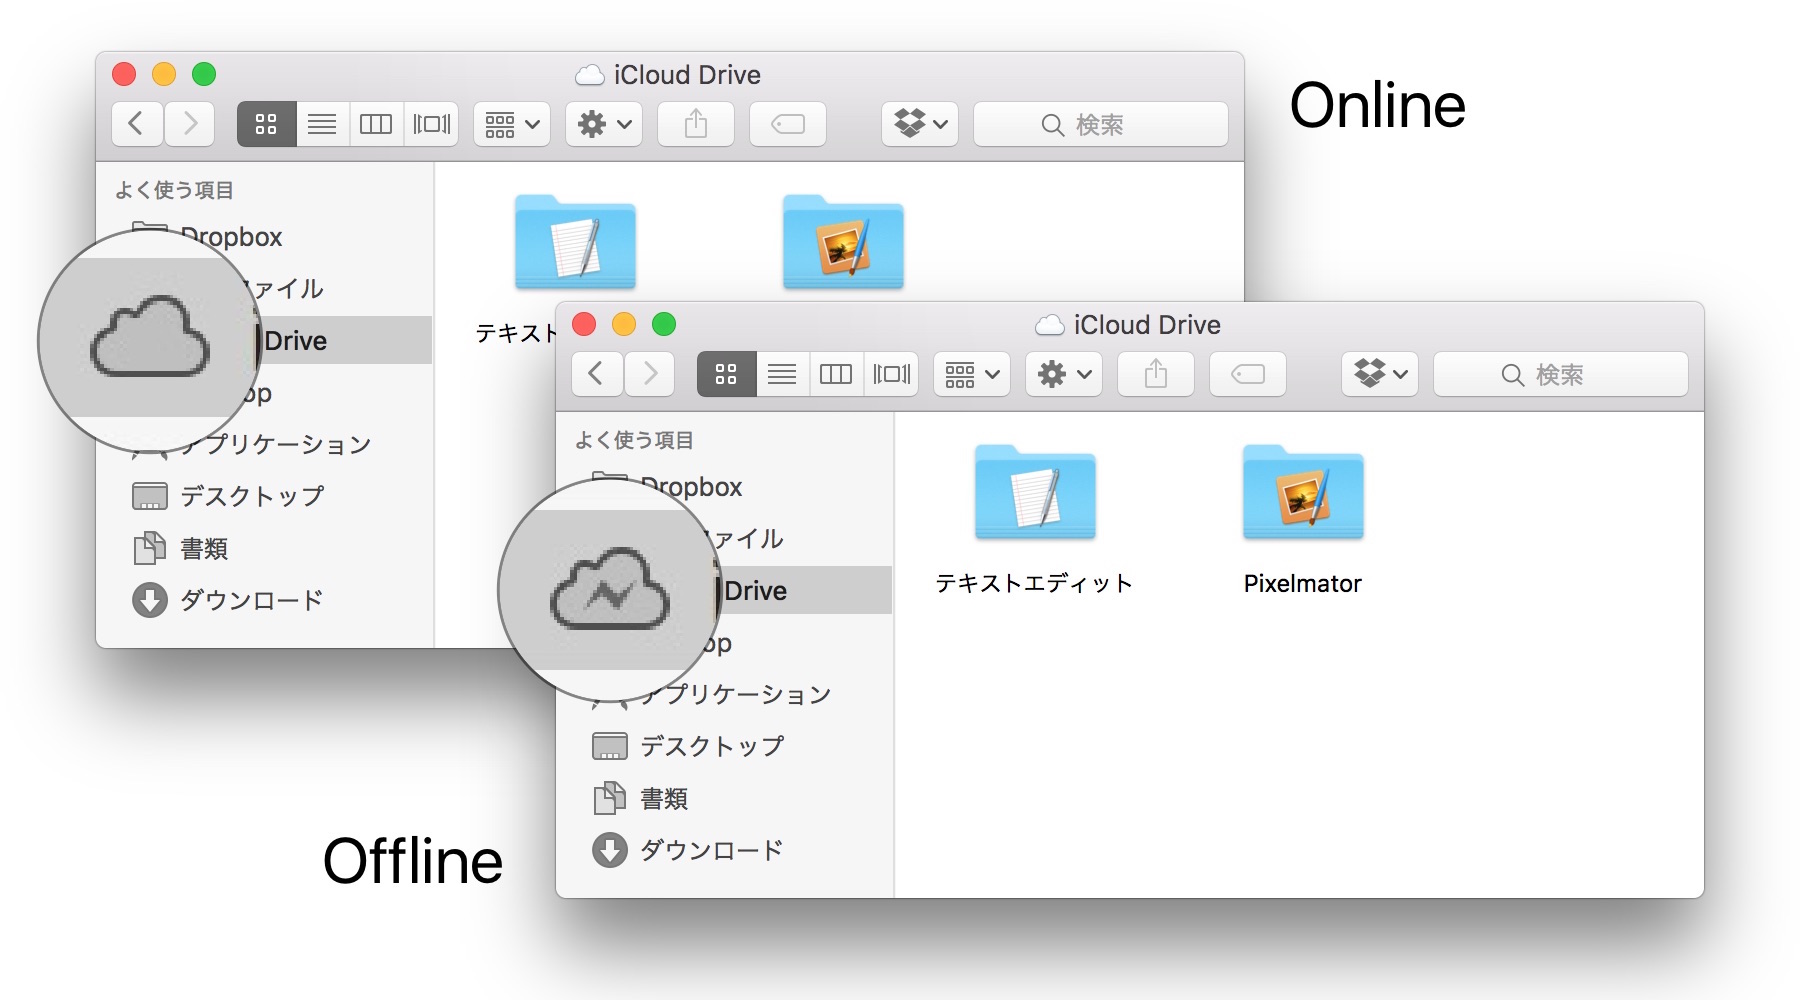Click Pixelmator folder label in Offline window
This screenshot has width=1800, height=1000.
(x=1303, y=583)
